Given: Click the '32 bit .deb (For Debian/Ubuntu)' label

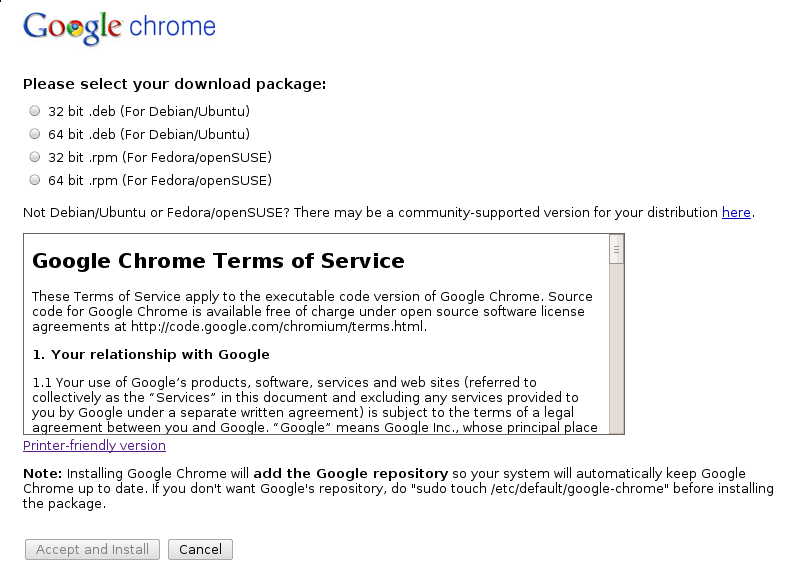Looking at the screenshot, I should click(x=149, y=111).
